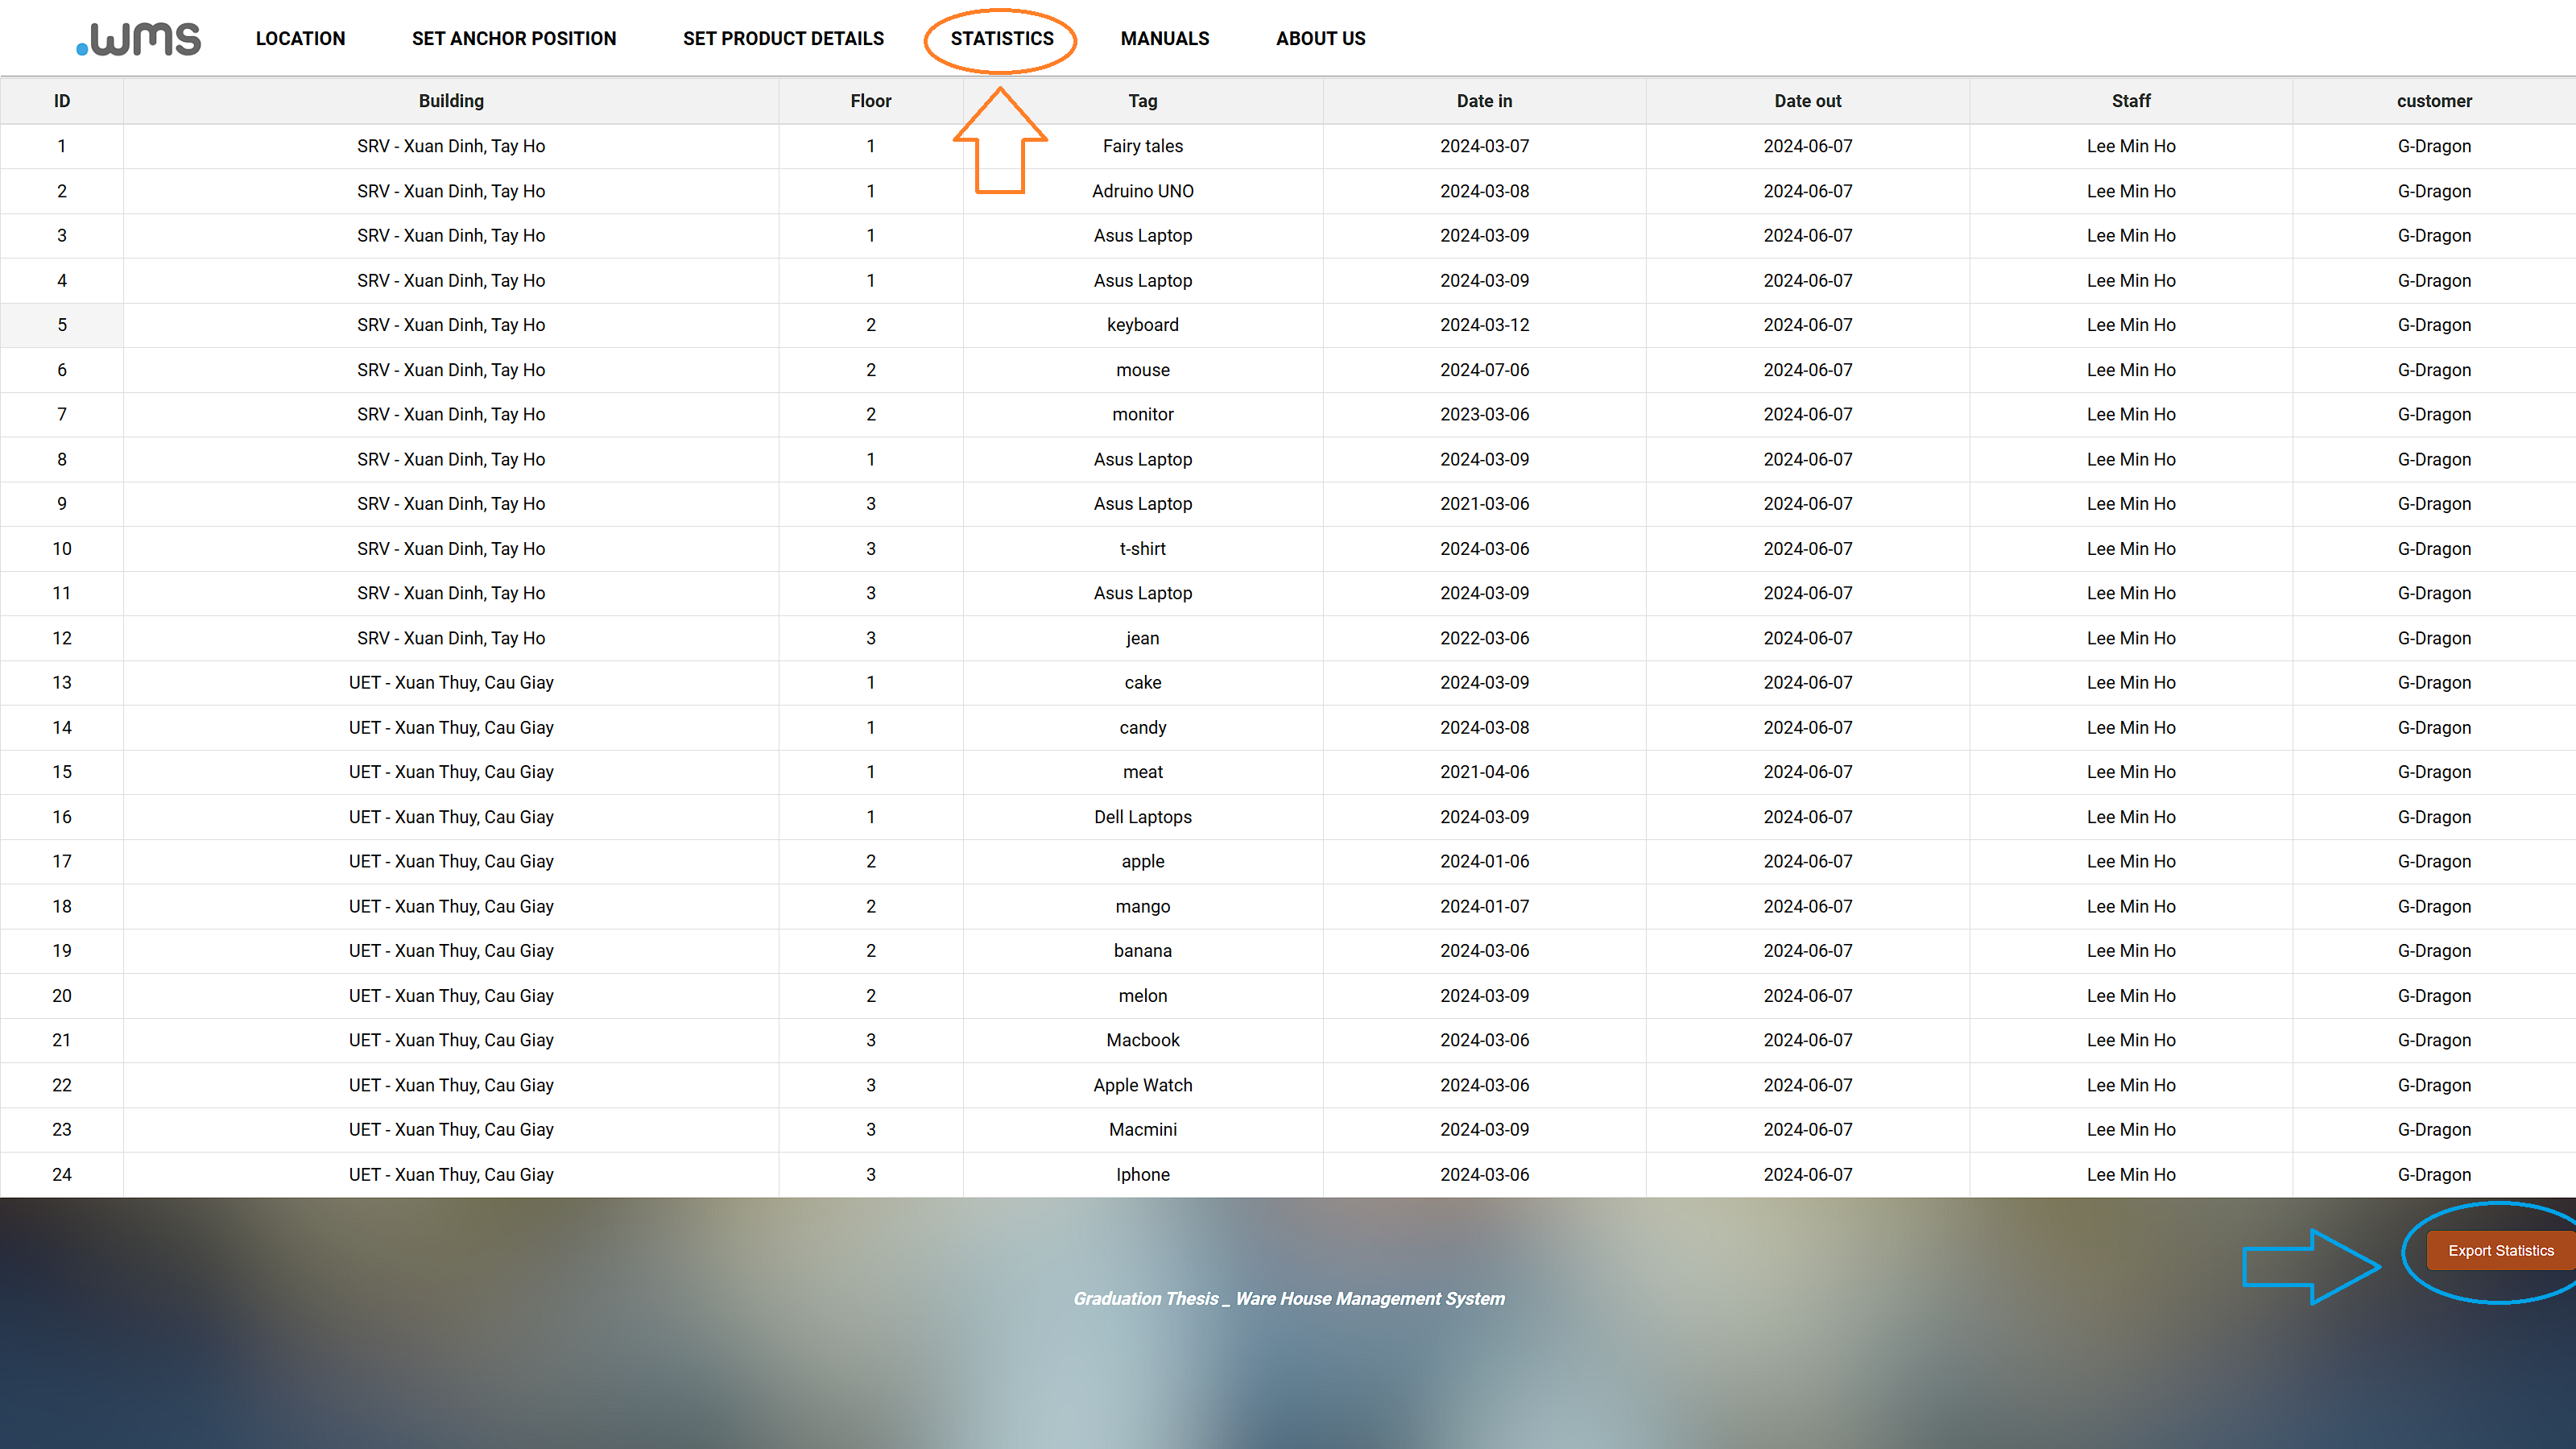Open the LOCATION menu item
This screenshot has width=2576, height=1449.
click(x=300, y=39)
